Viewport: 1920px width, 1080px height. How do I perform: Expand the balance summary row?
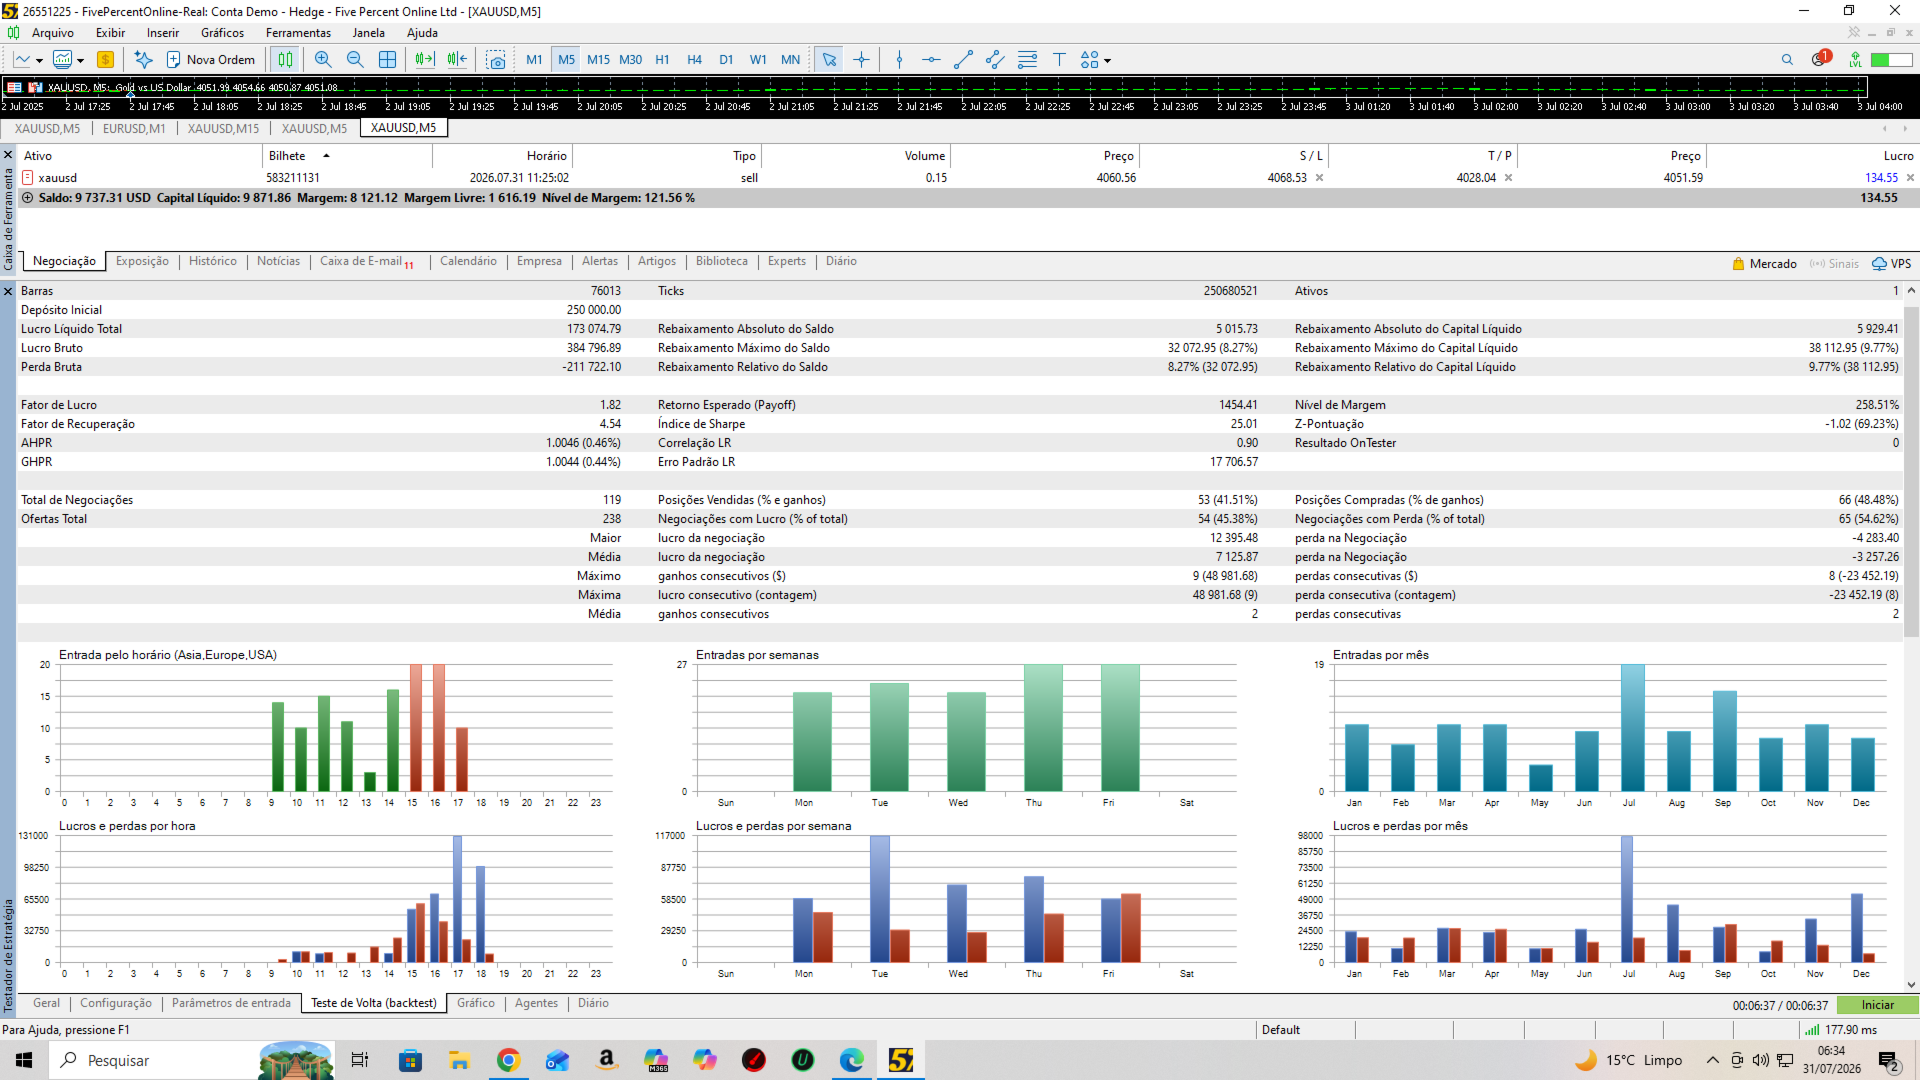(x=28, y=198)
